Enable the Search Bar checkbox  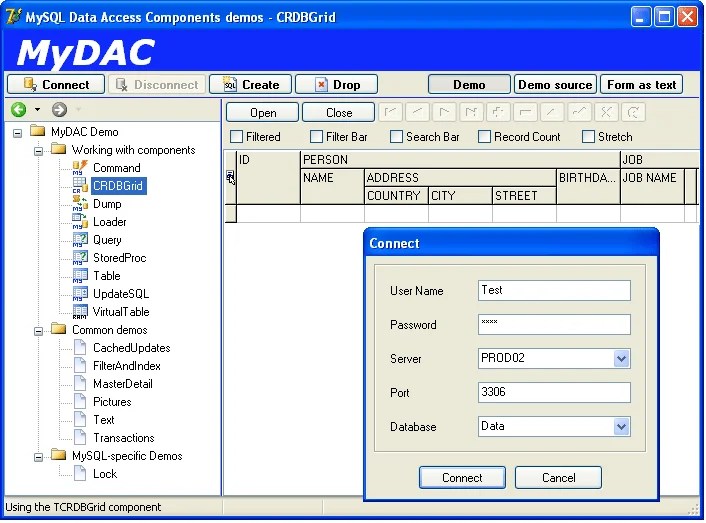click(x=396, y=136)
